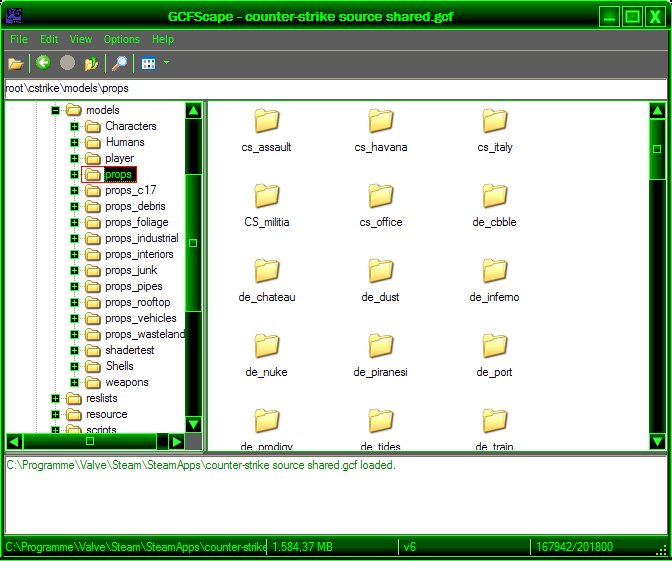The width and height of the screenshot is (672, 561).
Task: Select props_wasteland in the tree
Action: pyautogui.click(x=145, y=334)
